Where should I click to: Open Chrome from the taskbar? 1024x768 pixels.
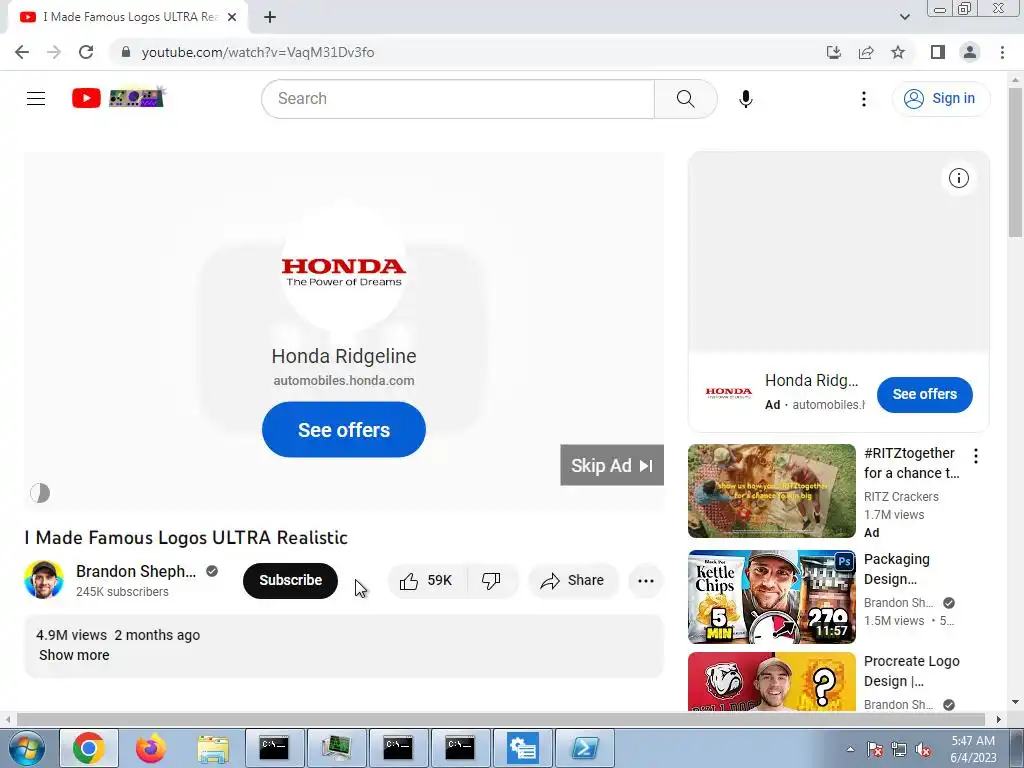[x=89, y=748]
